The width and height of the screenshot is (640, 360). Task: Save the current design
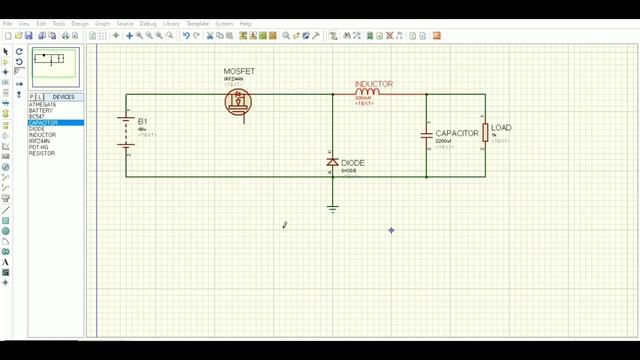coord(29,36)
